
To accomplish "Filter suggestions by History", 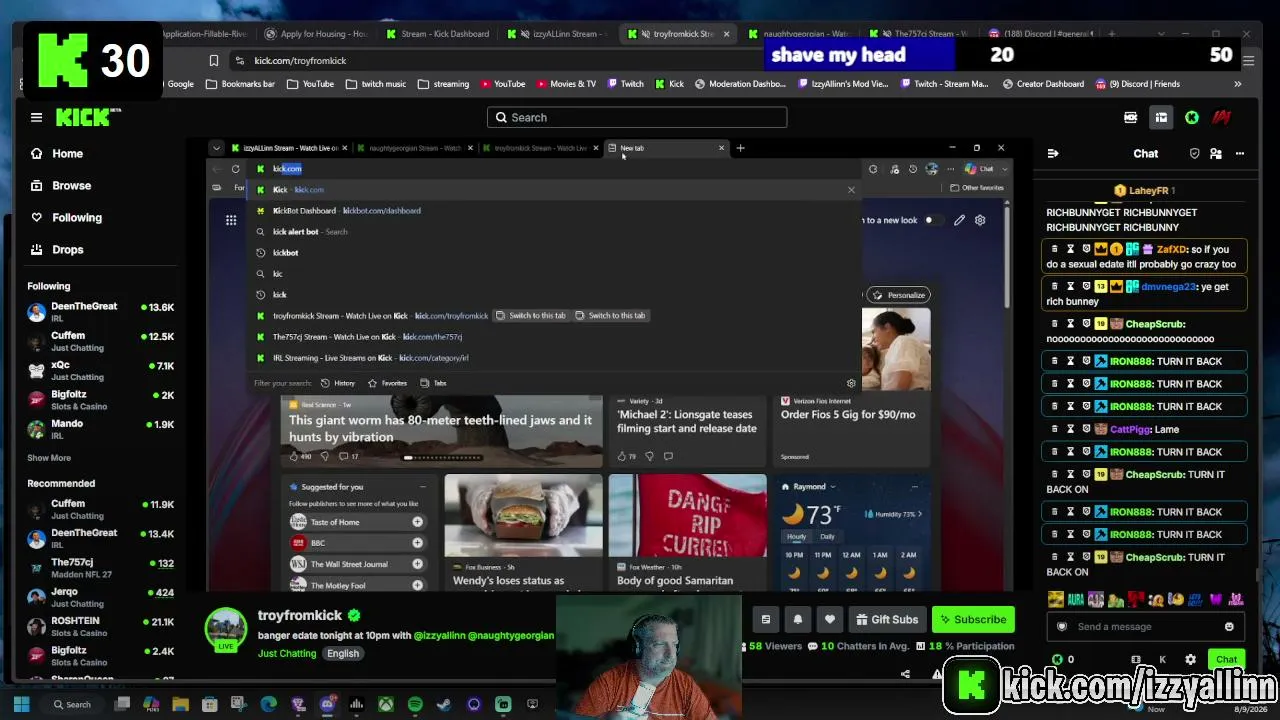I will (338, 383).
